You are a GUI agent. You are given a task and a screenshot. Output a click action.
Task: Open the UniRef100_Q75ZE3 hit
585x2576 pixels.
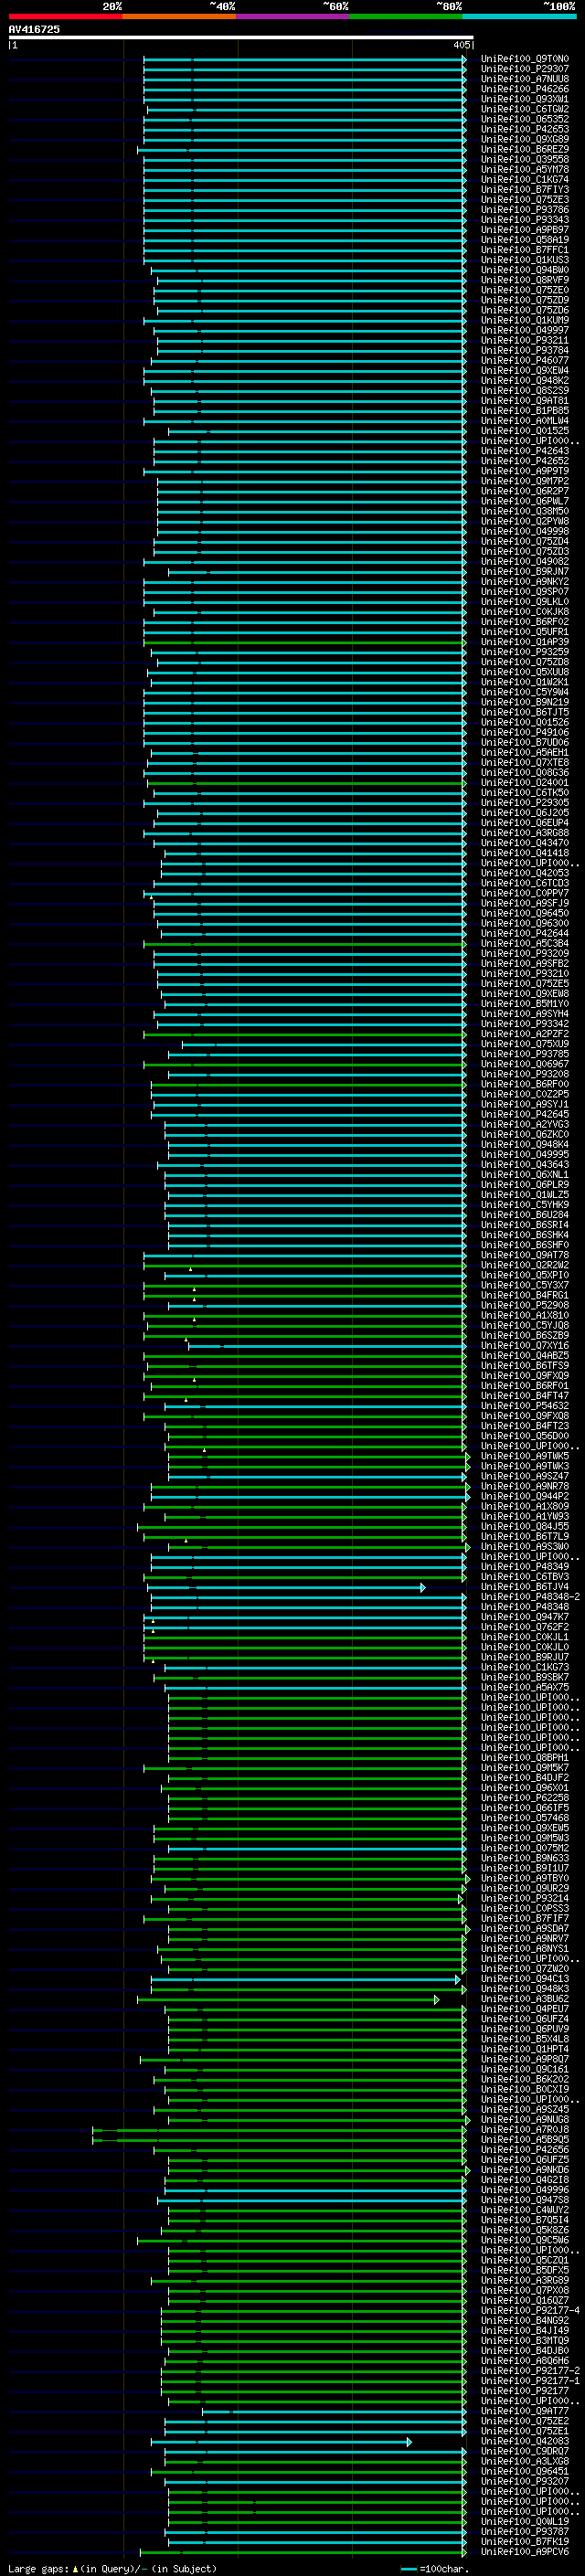point(525,200)
